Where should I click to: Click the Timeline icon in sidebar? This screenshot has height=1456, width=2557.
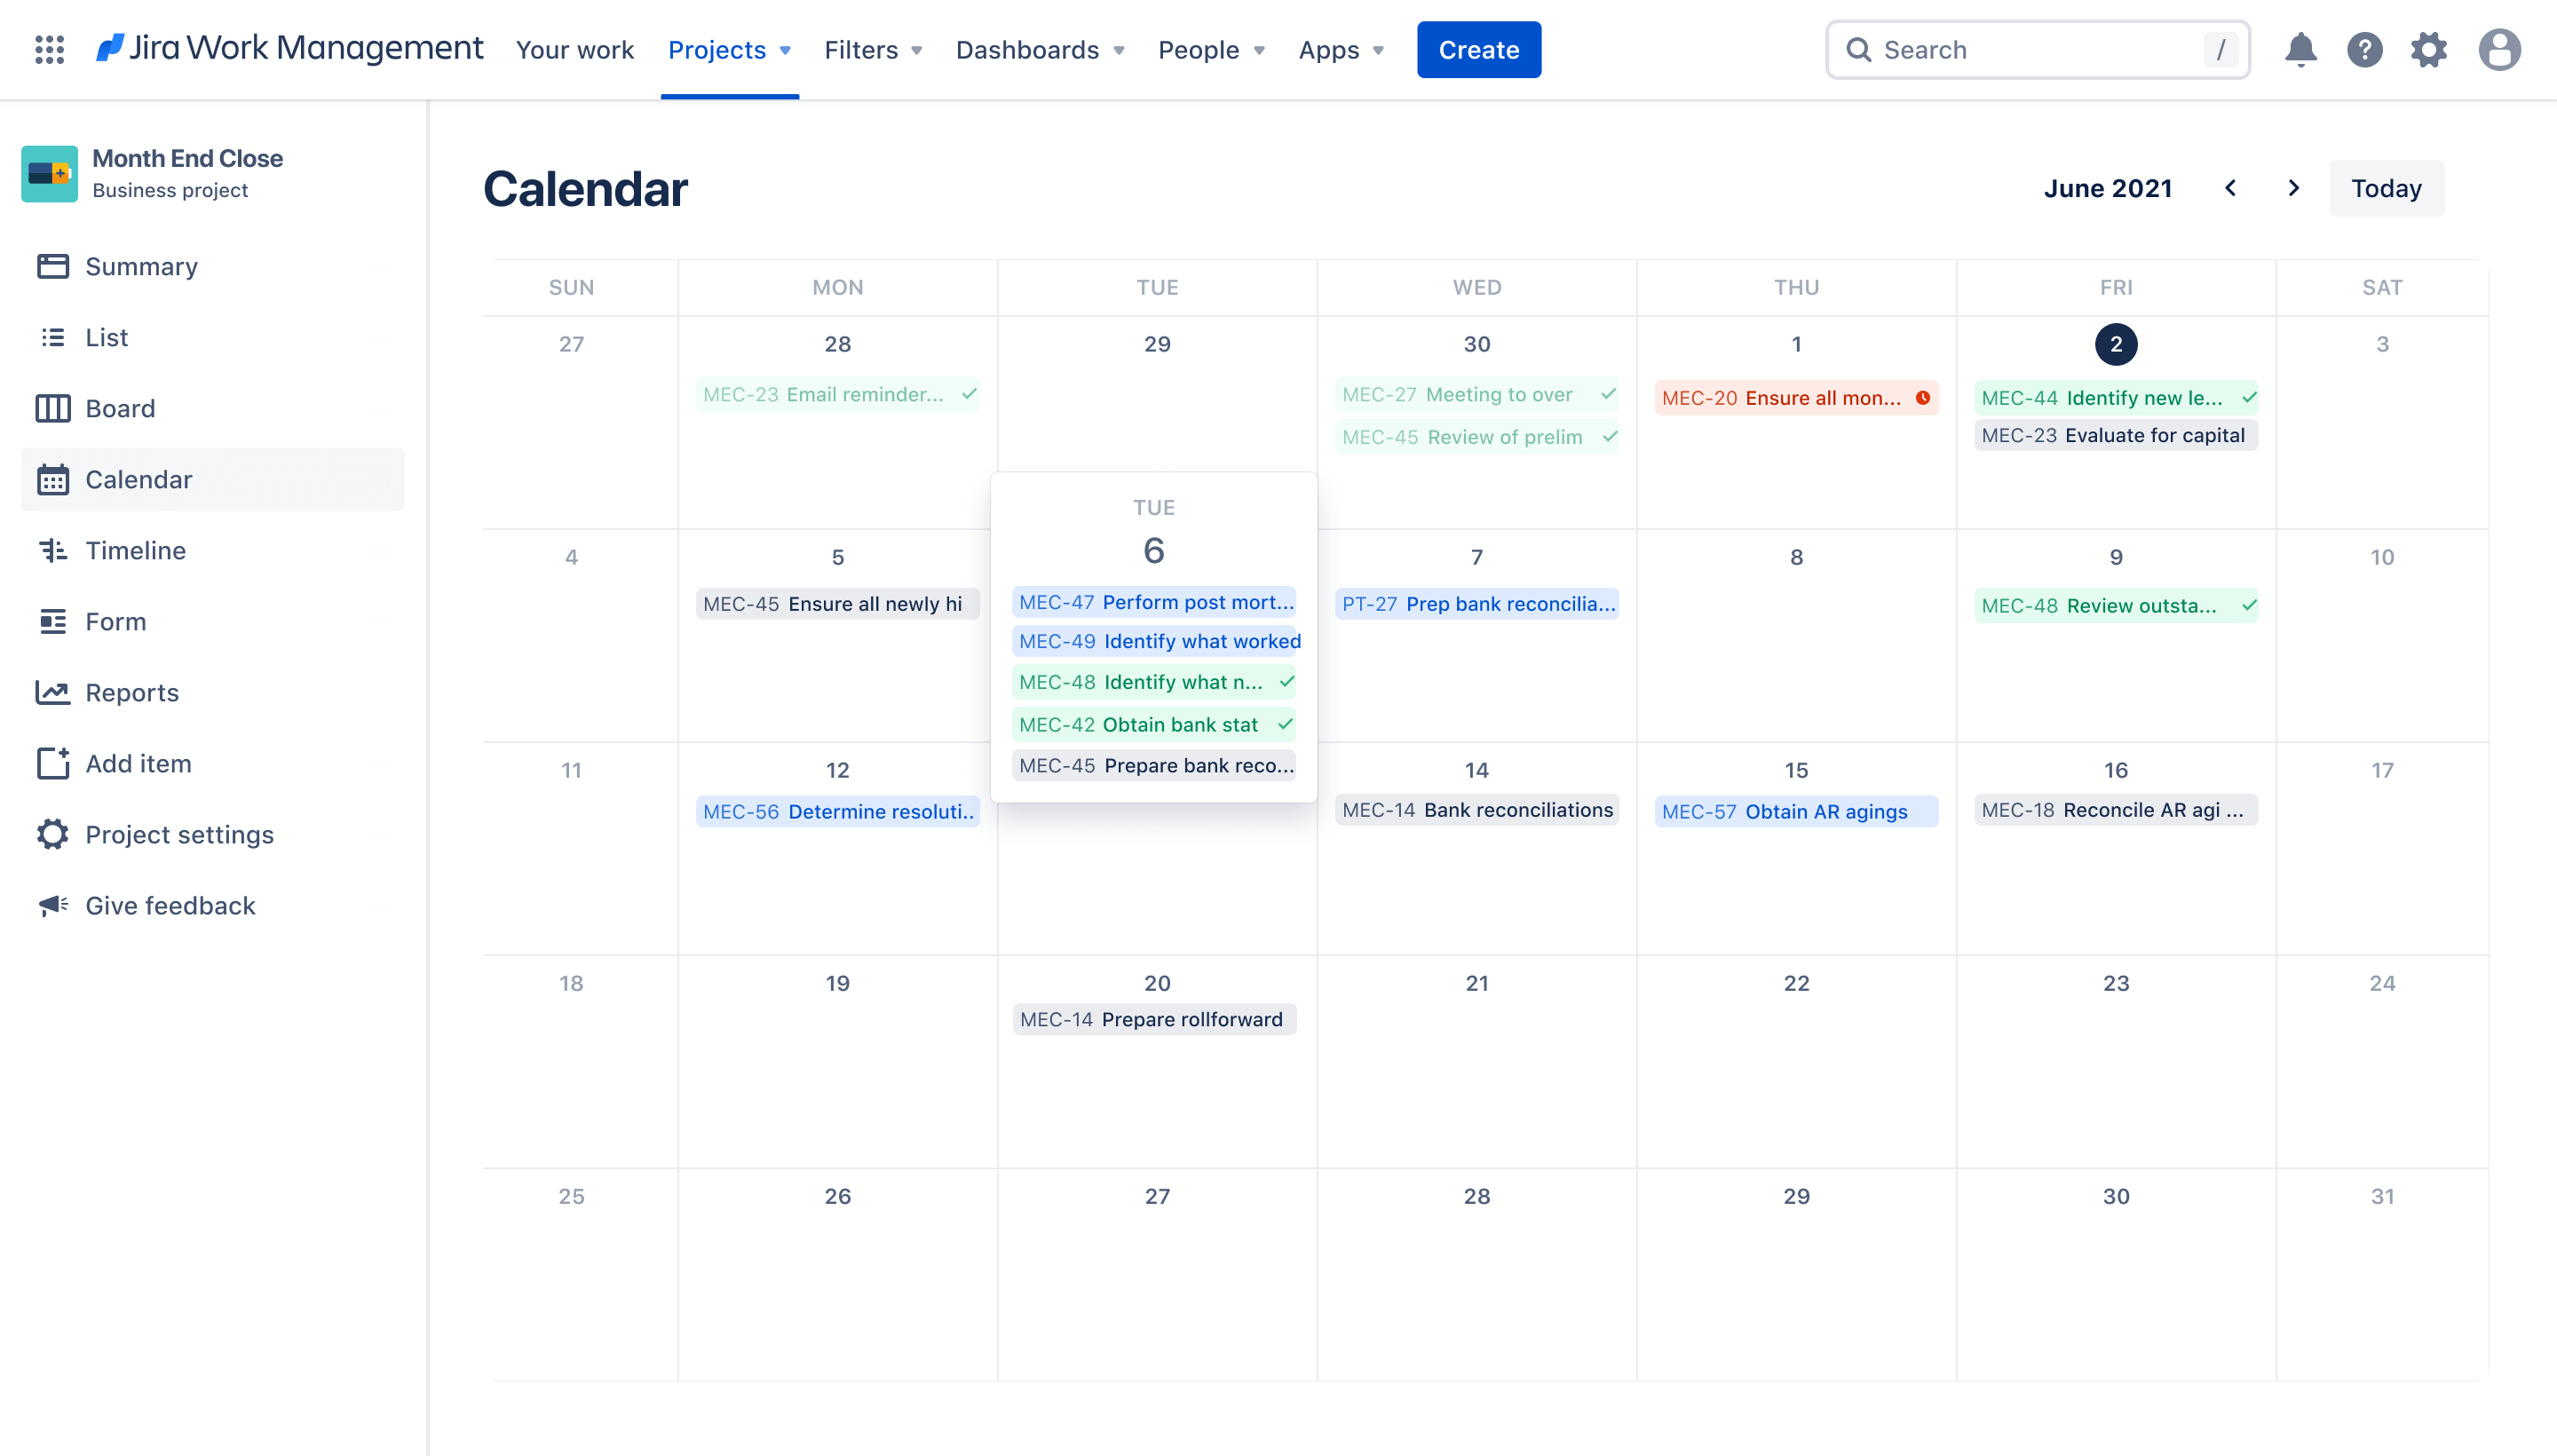click(x=52, y=550)
